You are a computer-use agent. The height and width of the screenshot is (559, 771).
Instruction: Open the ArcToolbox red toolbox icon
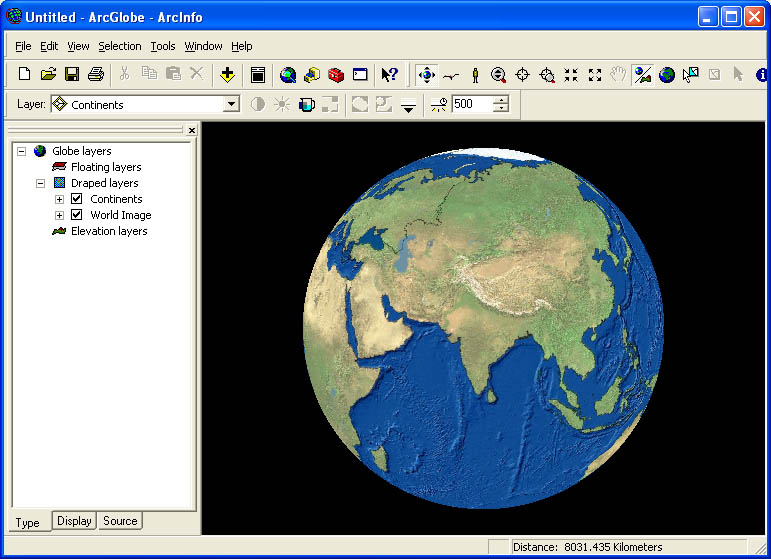336,74
